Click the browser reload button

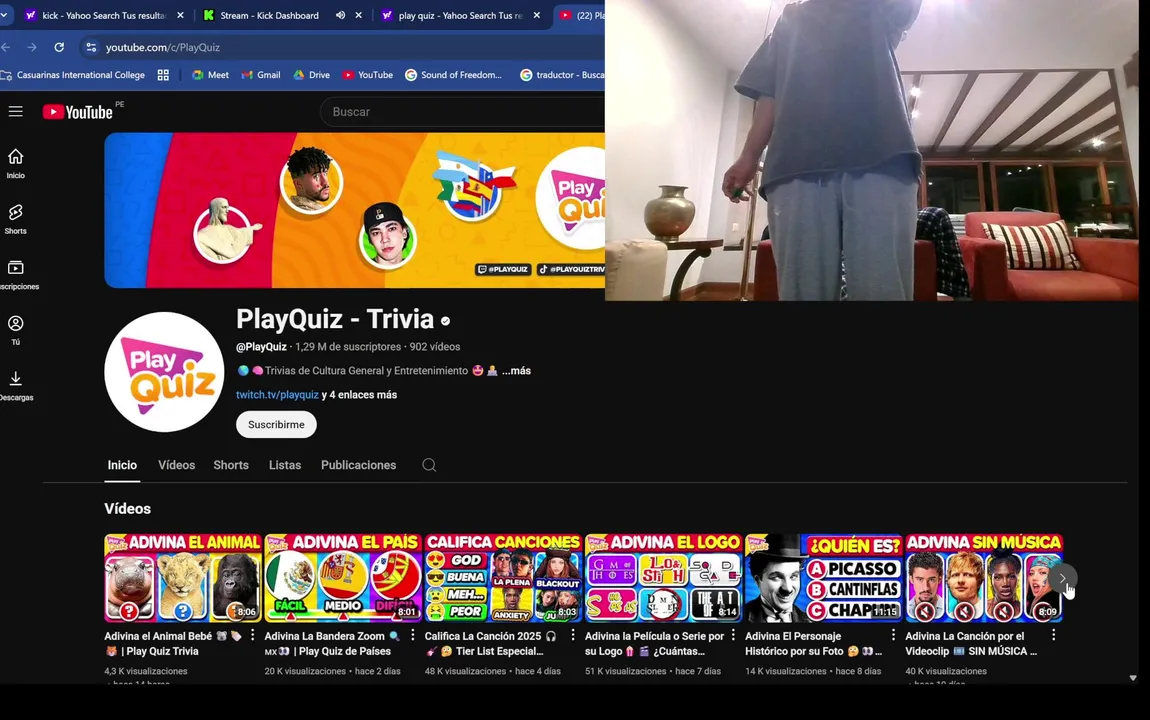pyautogui.click(x=59, y=47)
